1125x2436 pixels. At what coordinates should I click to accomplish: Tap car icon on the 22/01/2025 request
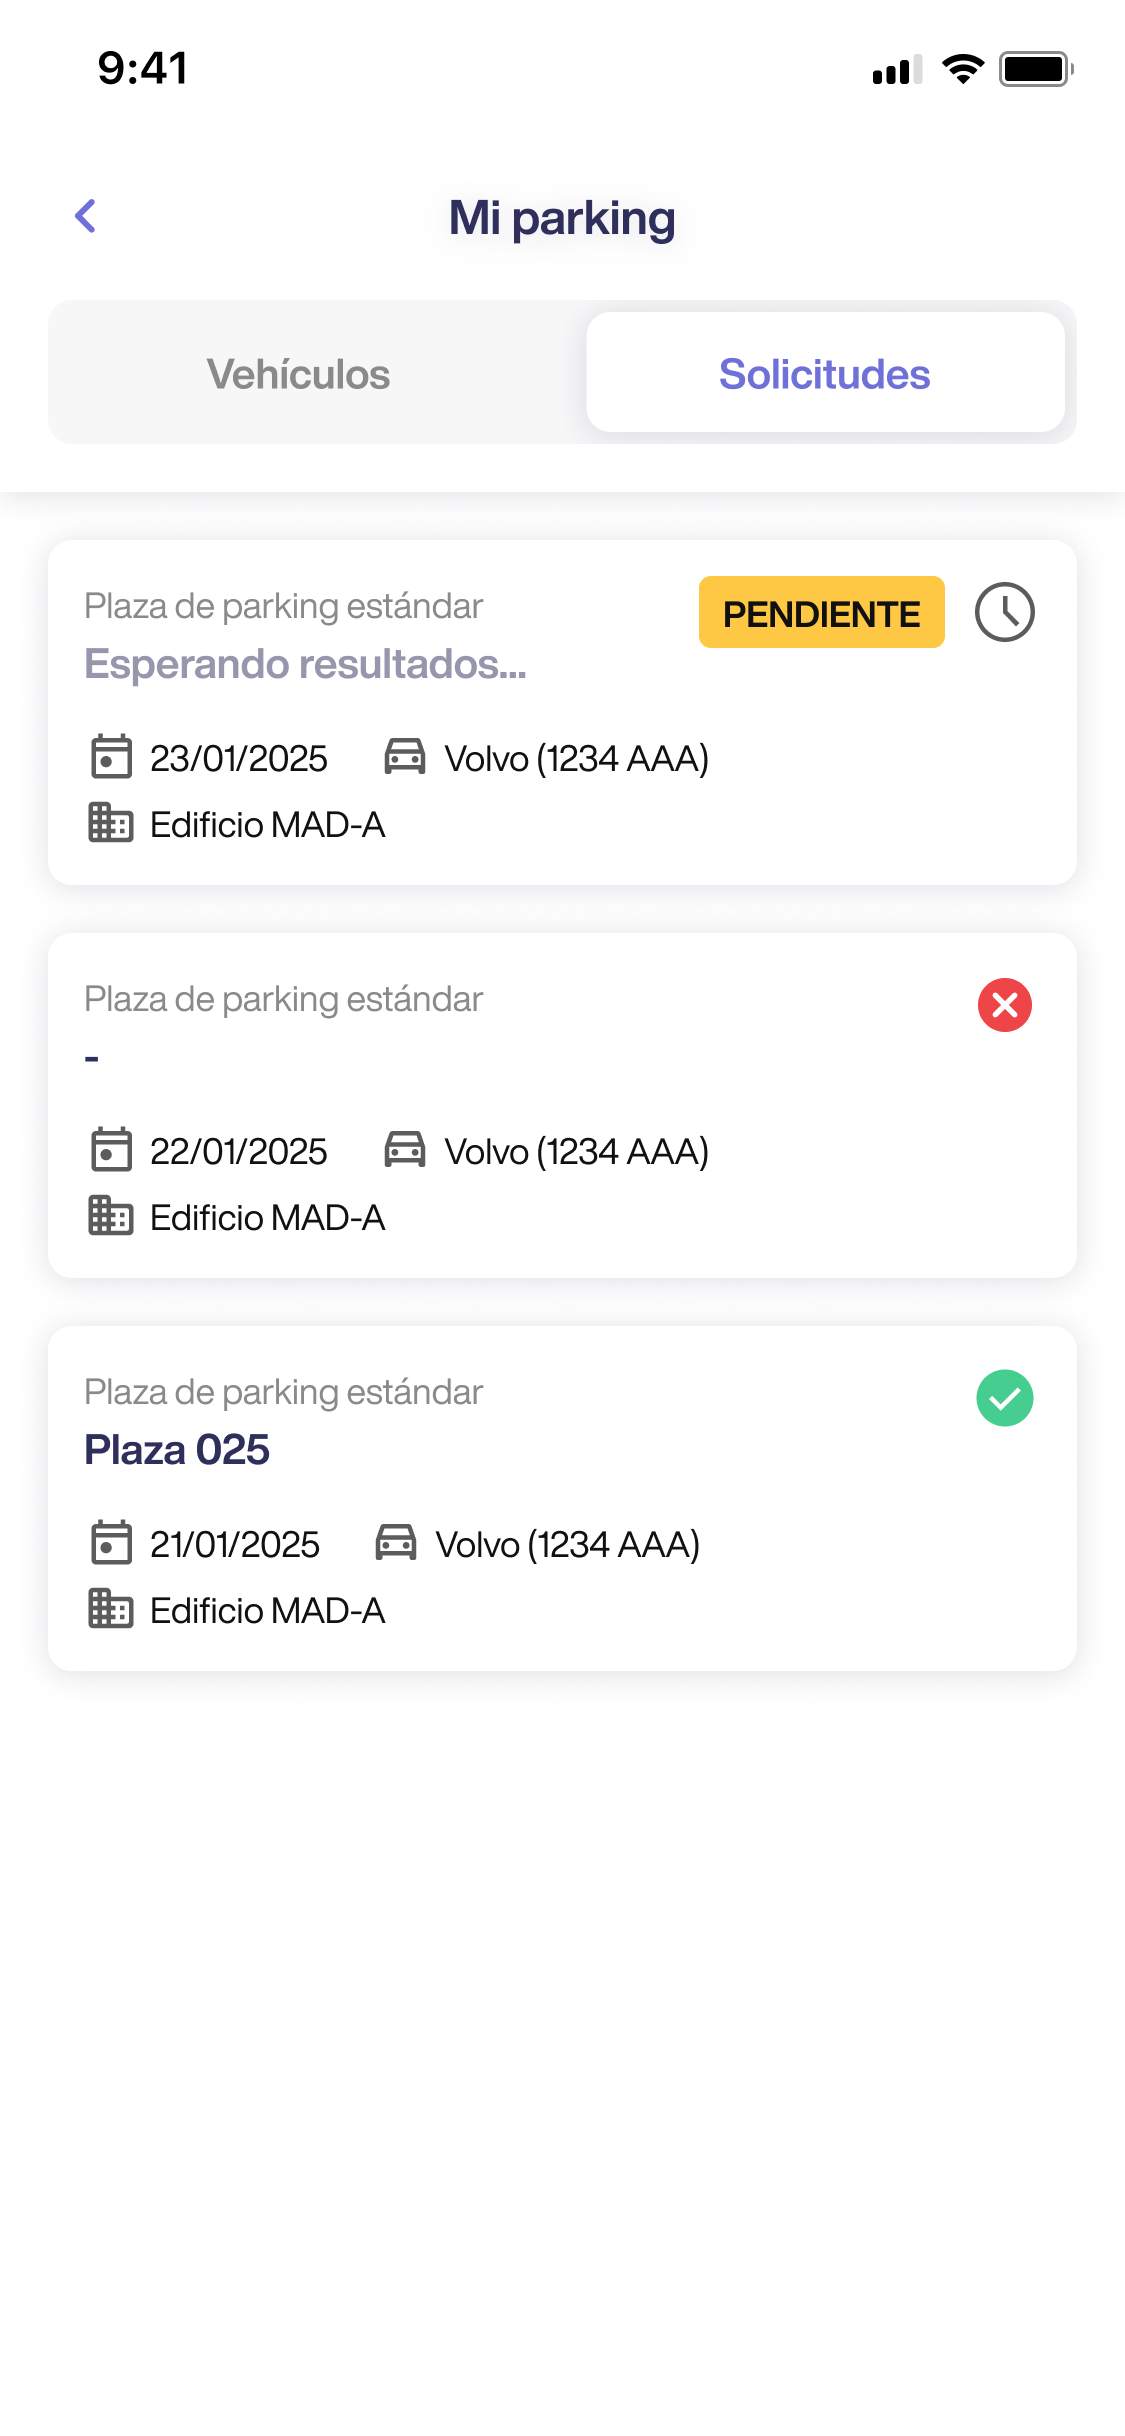pyautogui.click(x=405, y=1150)
